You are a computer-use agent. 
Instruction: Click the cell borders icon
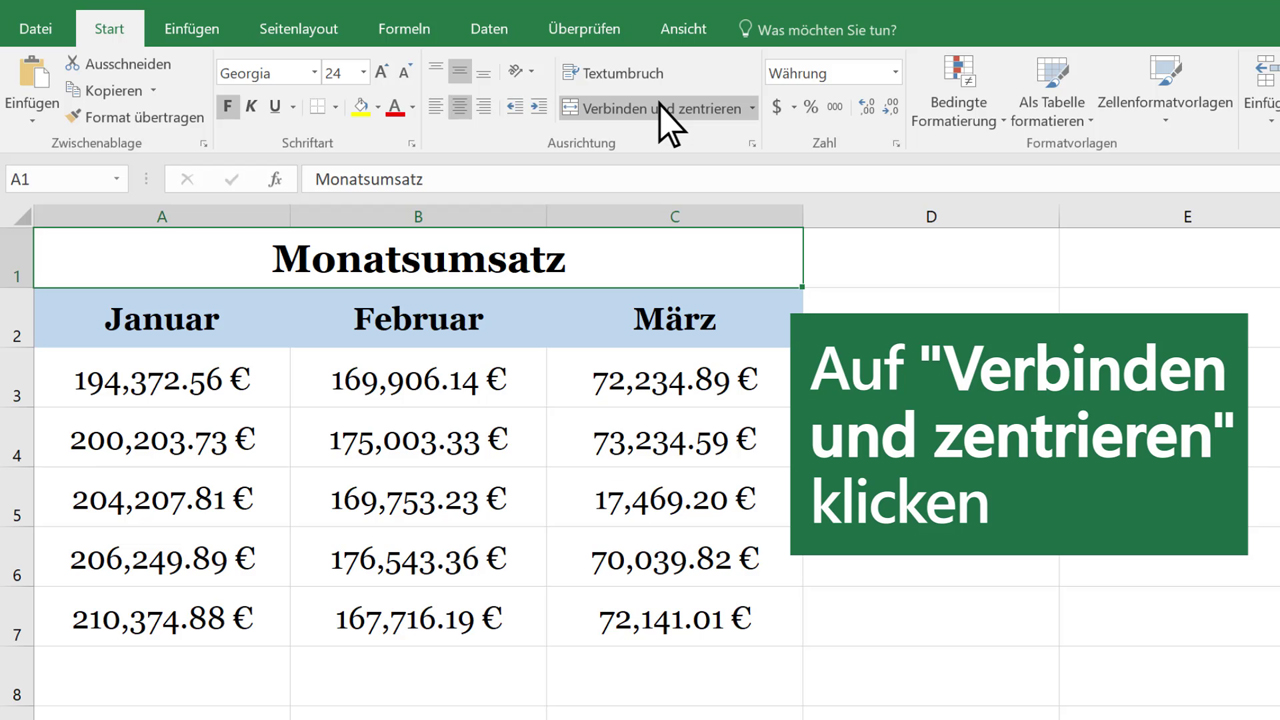(x=317, y=106)
